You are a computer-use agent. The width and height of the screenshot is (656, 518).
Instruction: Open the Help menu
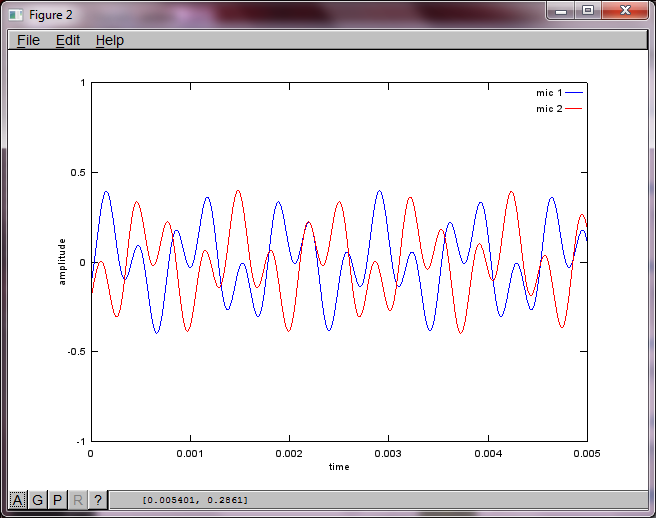[x=110, y=40]
